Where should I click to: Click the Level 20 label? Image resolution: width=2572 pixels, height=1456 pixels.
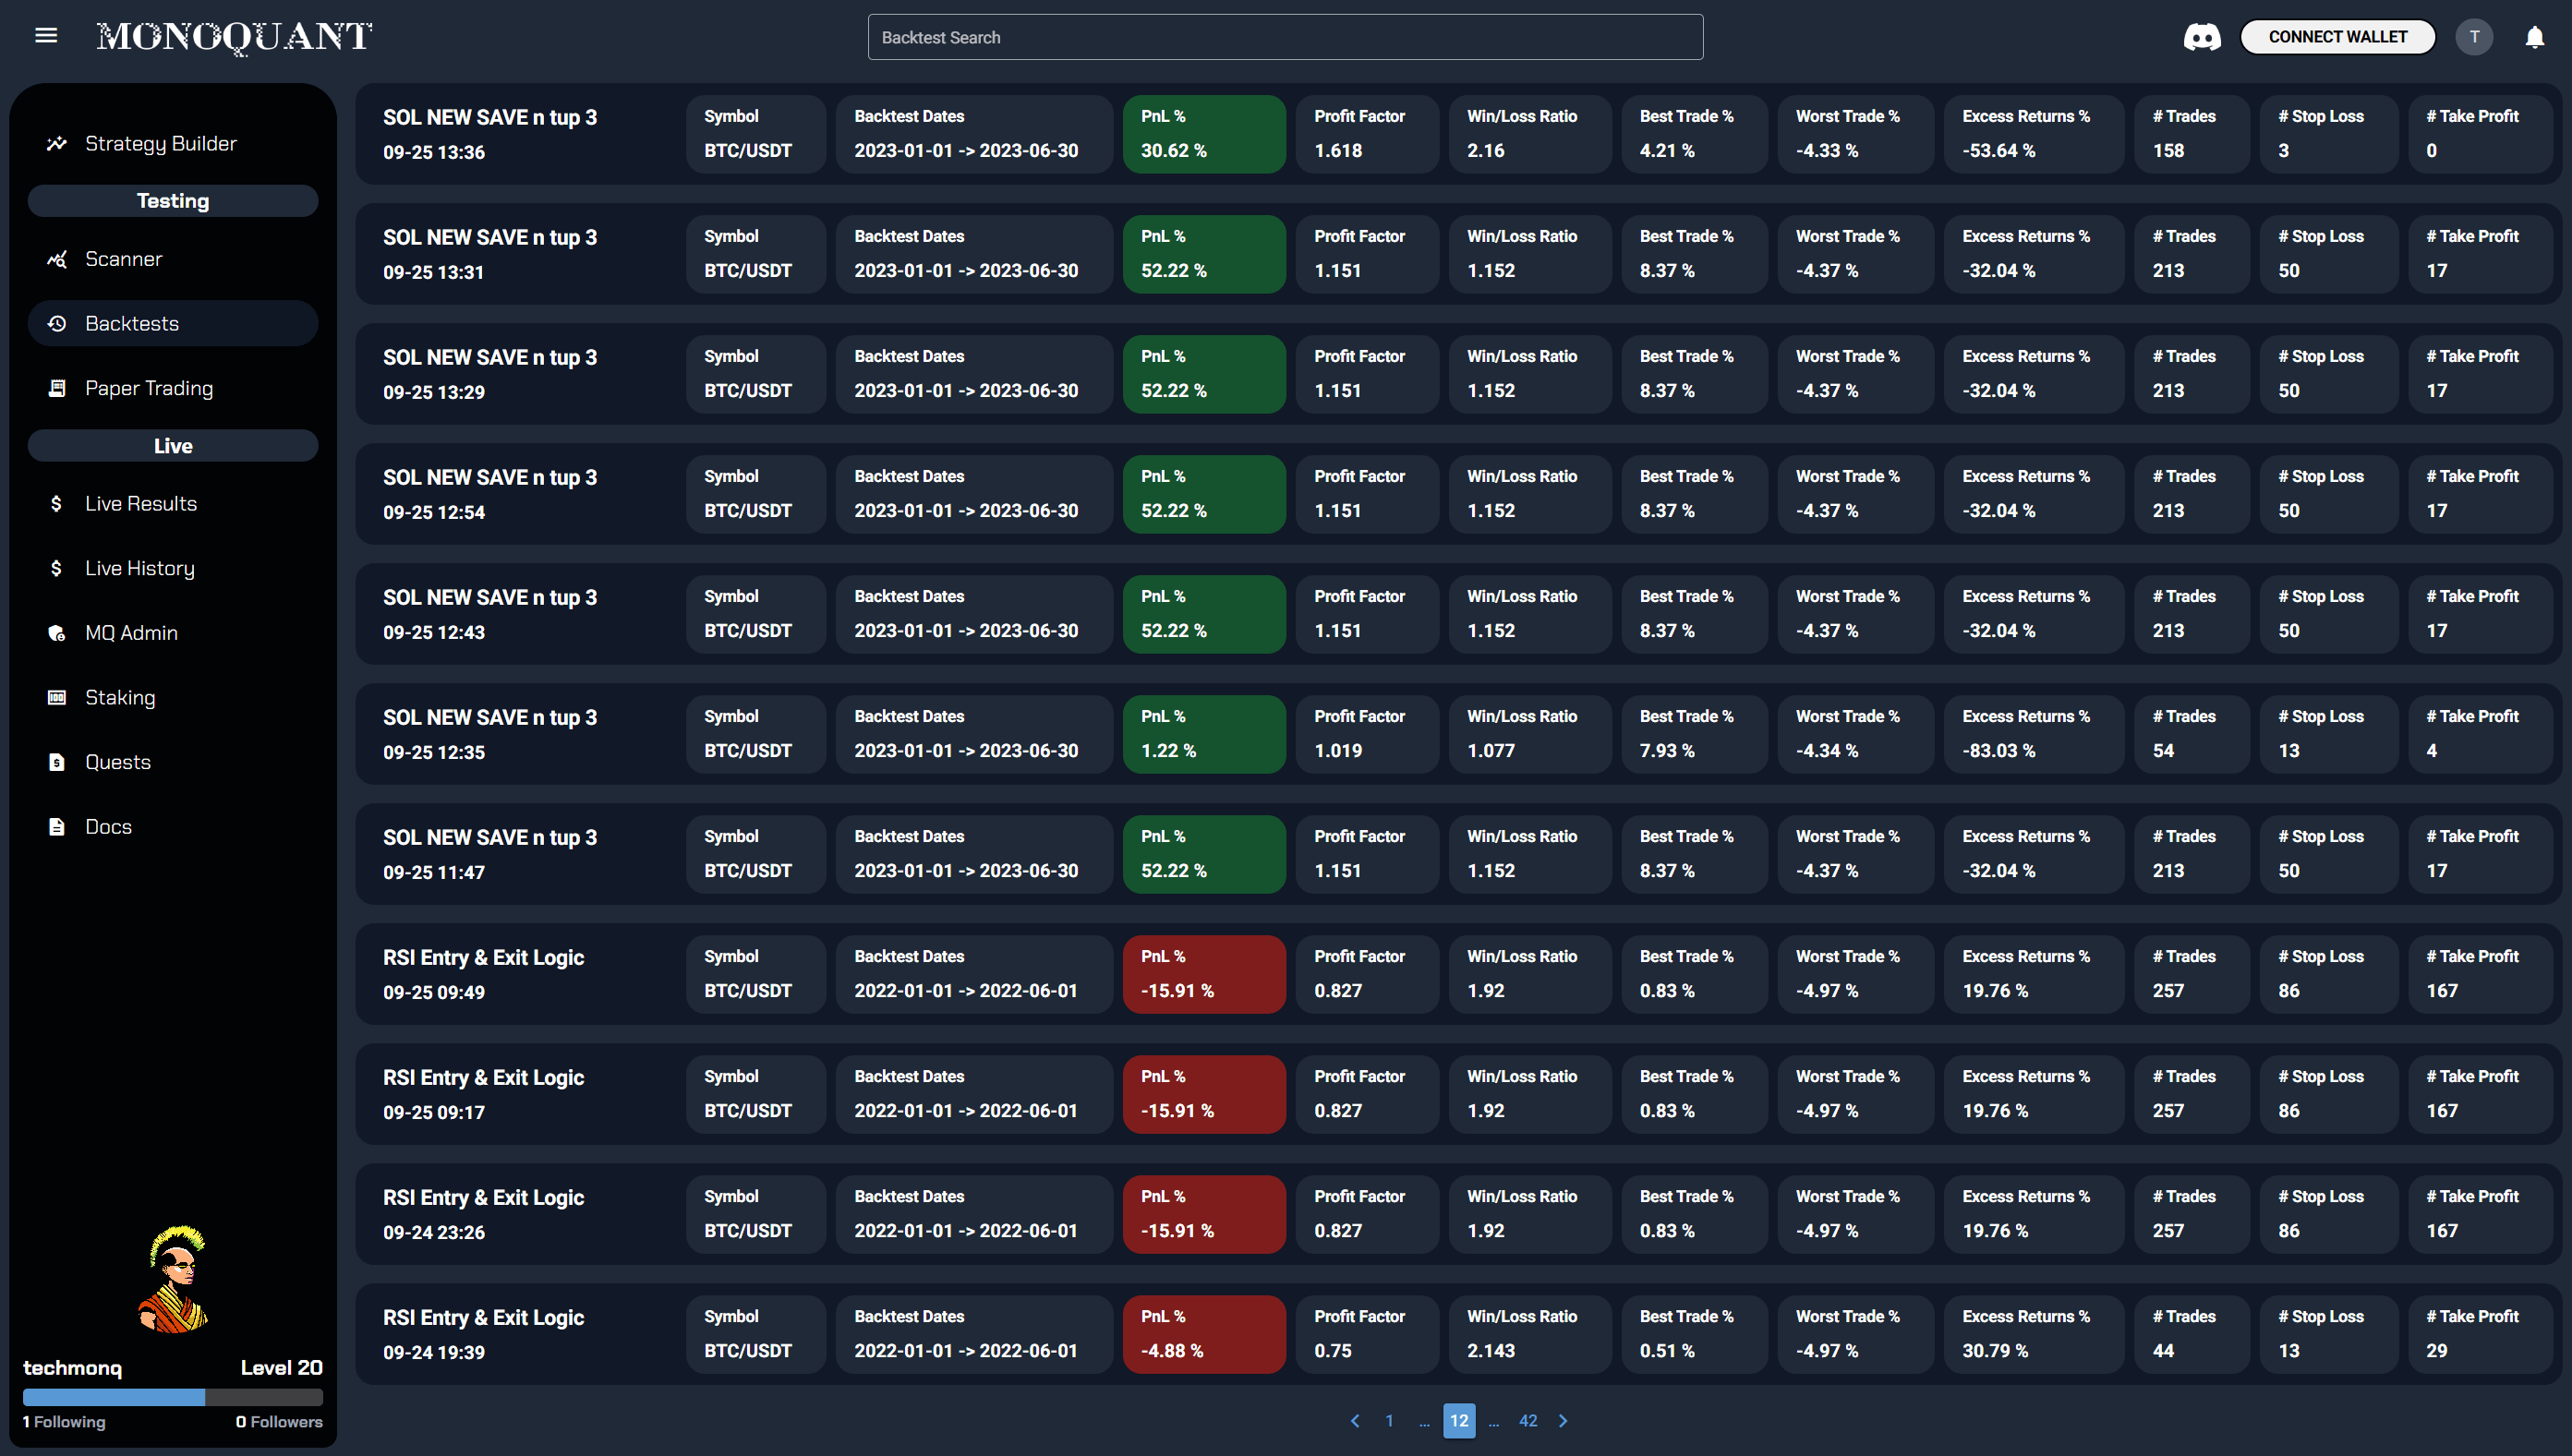(281, 1367)
